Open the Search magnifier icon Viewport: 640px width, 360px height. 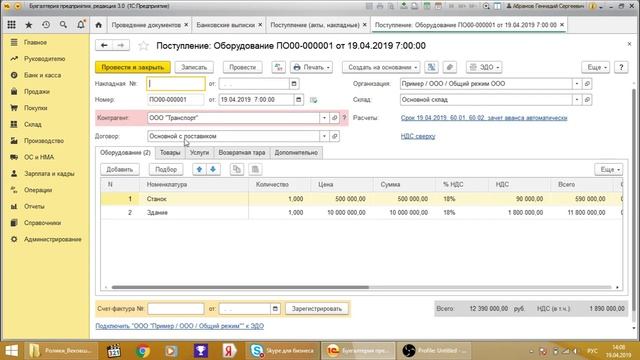[x=63, y=25]
